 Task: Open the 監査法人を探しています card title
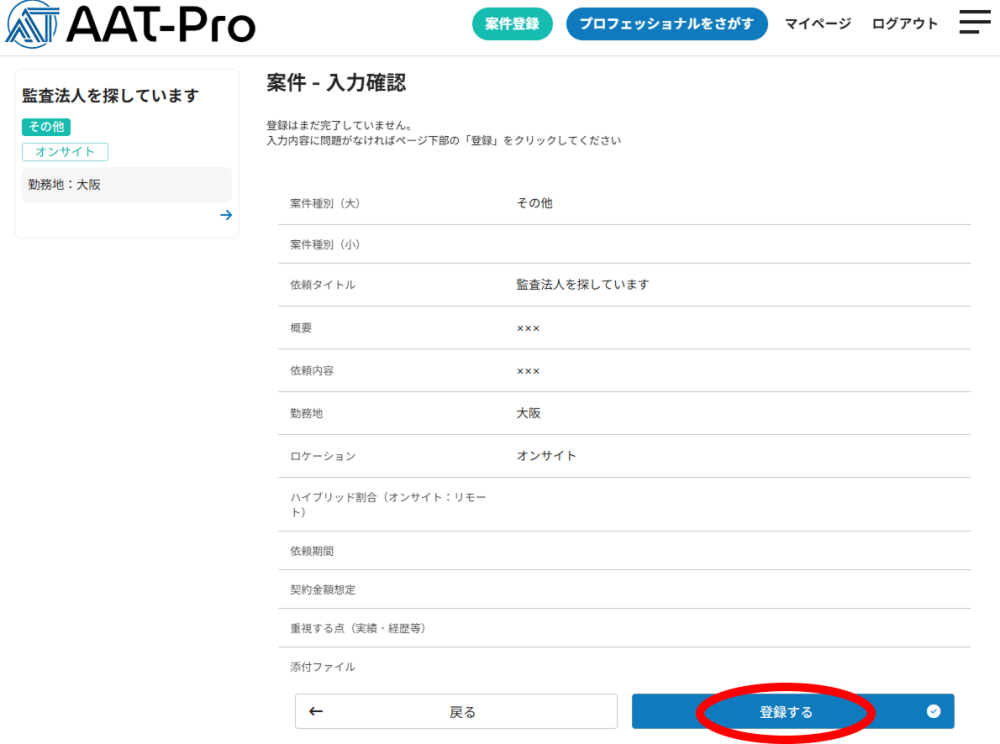coord(110,96)
